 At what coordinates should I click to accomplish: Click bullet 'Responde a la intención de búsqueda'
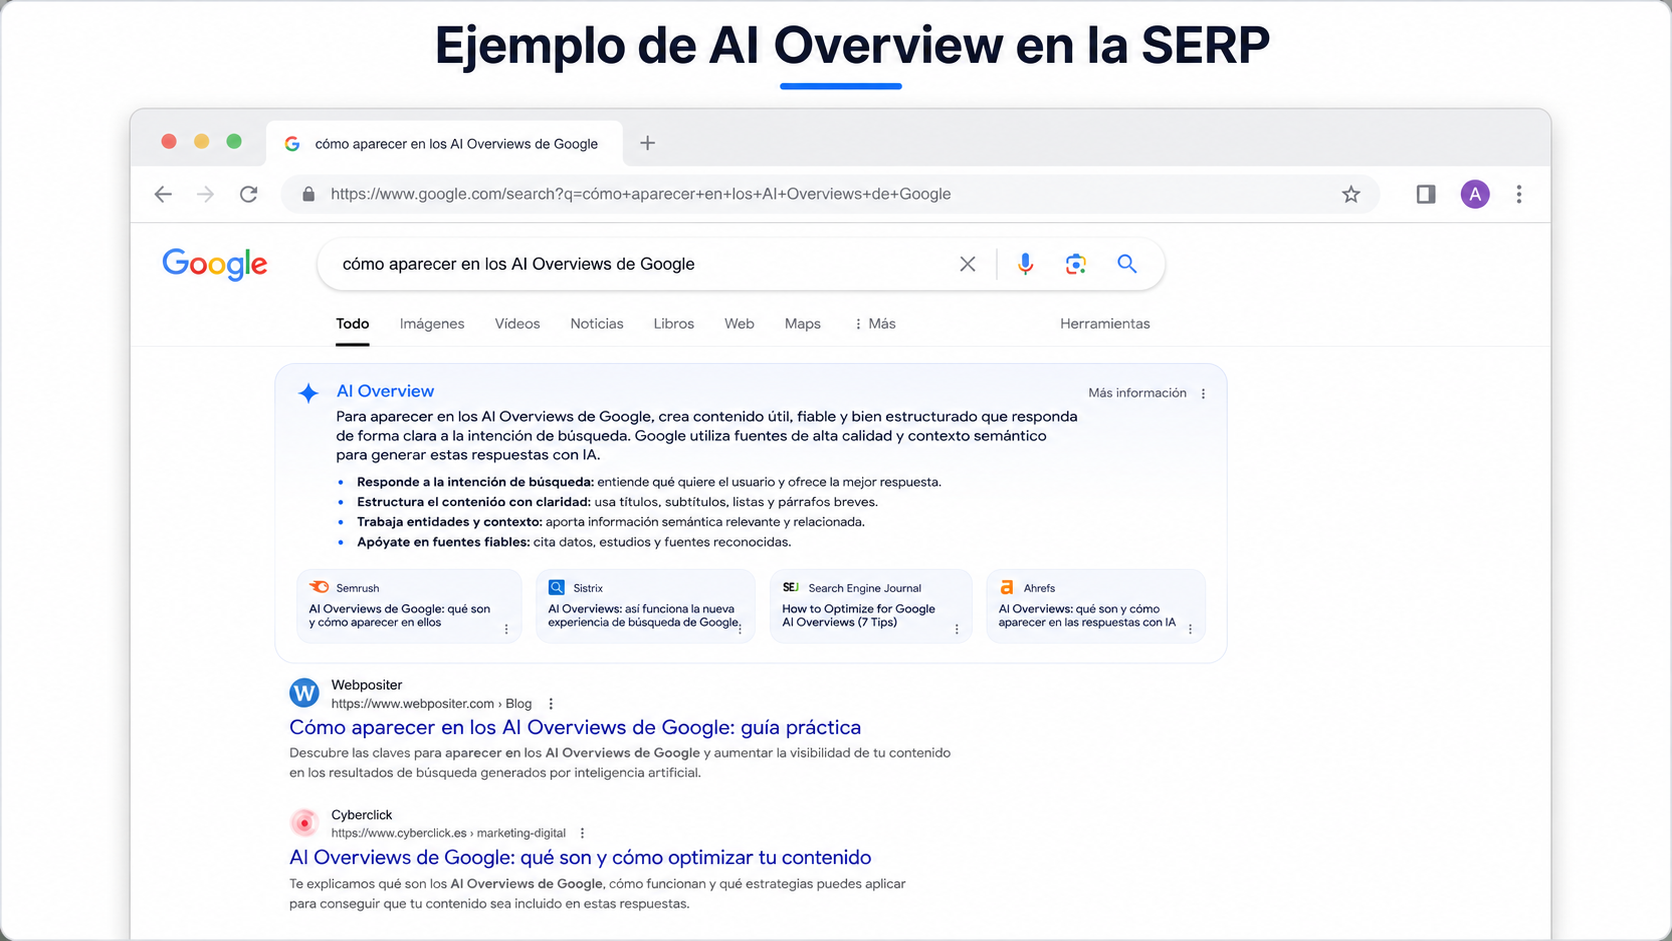pyautogui.click(x=649, y=482)
